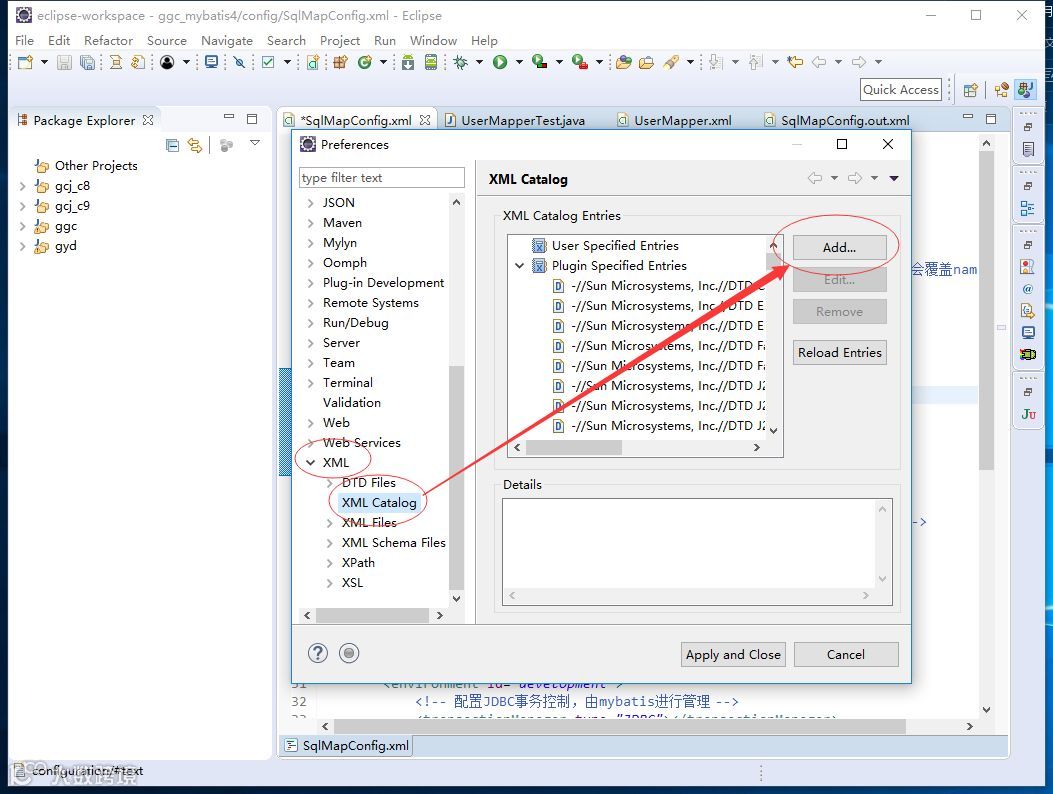Click the Skip All Breakpoints icon
1053x794 pixels.
(239, 62)
